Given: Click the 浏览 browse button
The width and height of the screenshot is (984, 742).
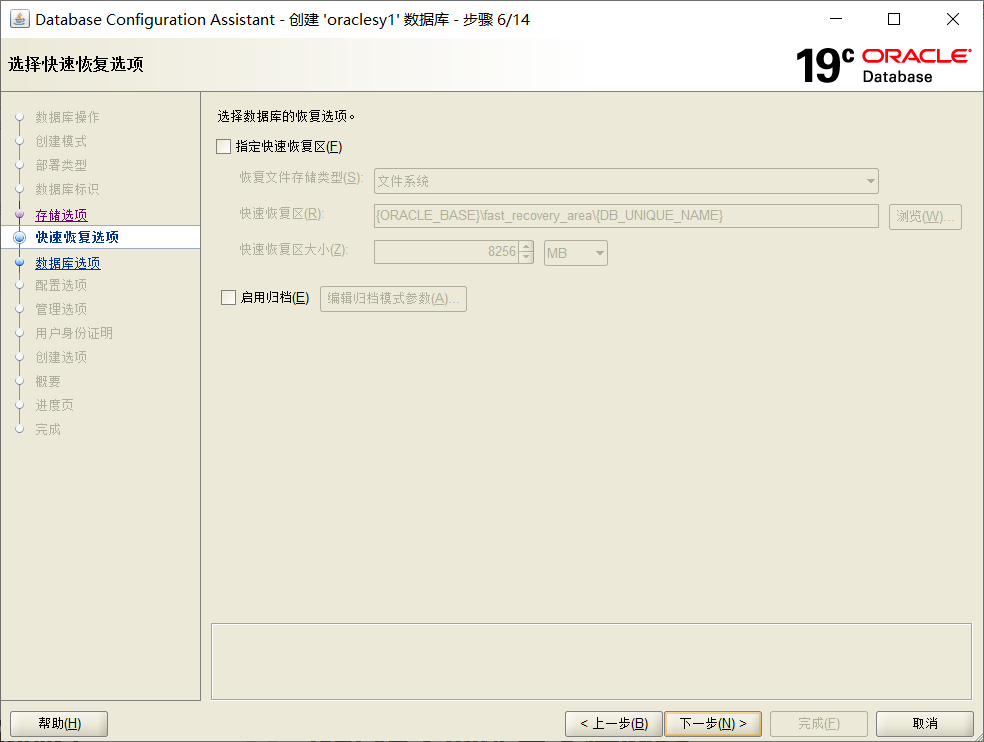Looking at the screenshot, I should 925,217.
